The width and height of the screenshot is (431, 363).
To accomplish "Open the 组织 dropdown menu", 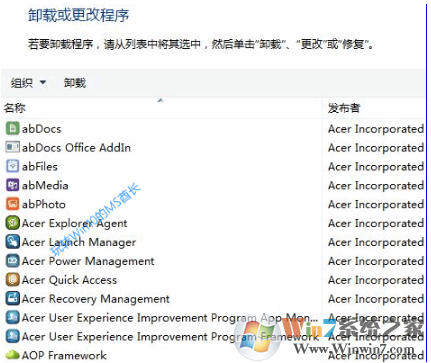I will (x=28, y=83).
